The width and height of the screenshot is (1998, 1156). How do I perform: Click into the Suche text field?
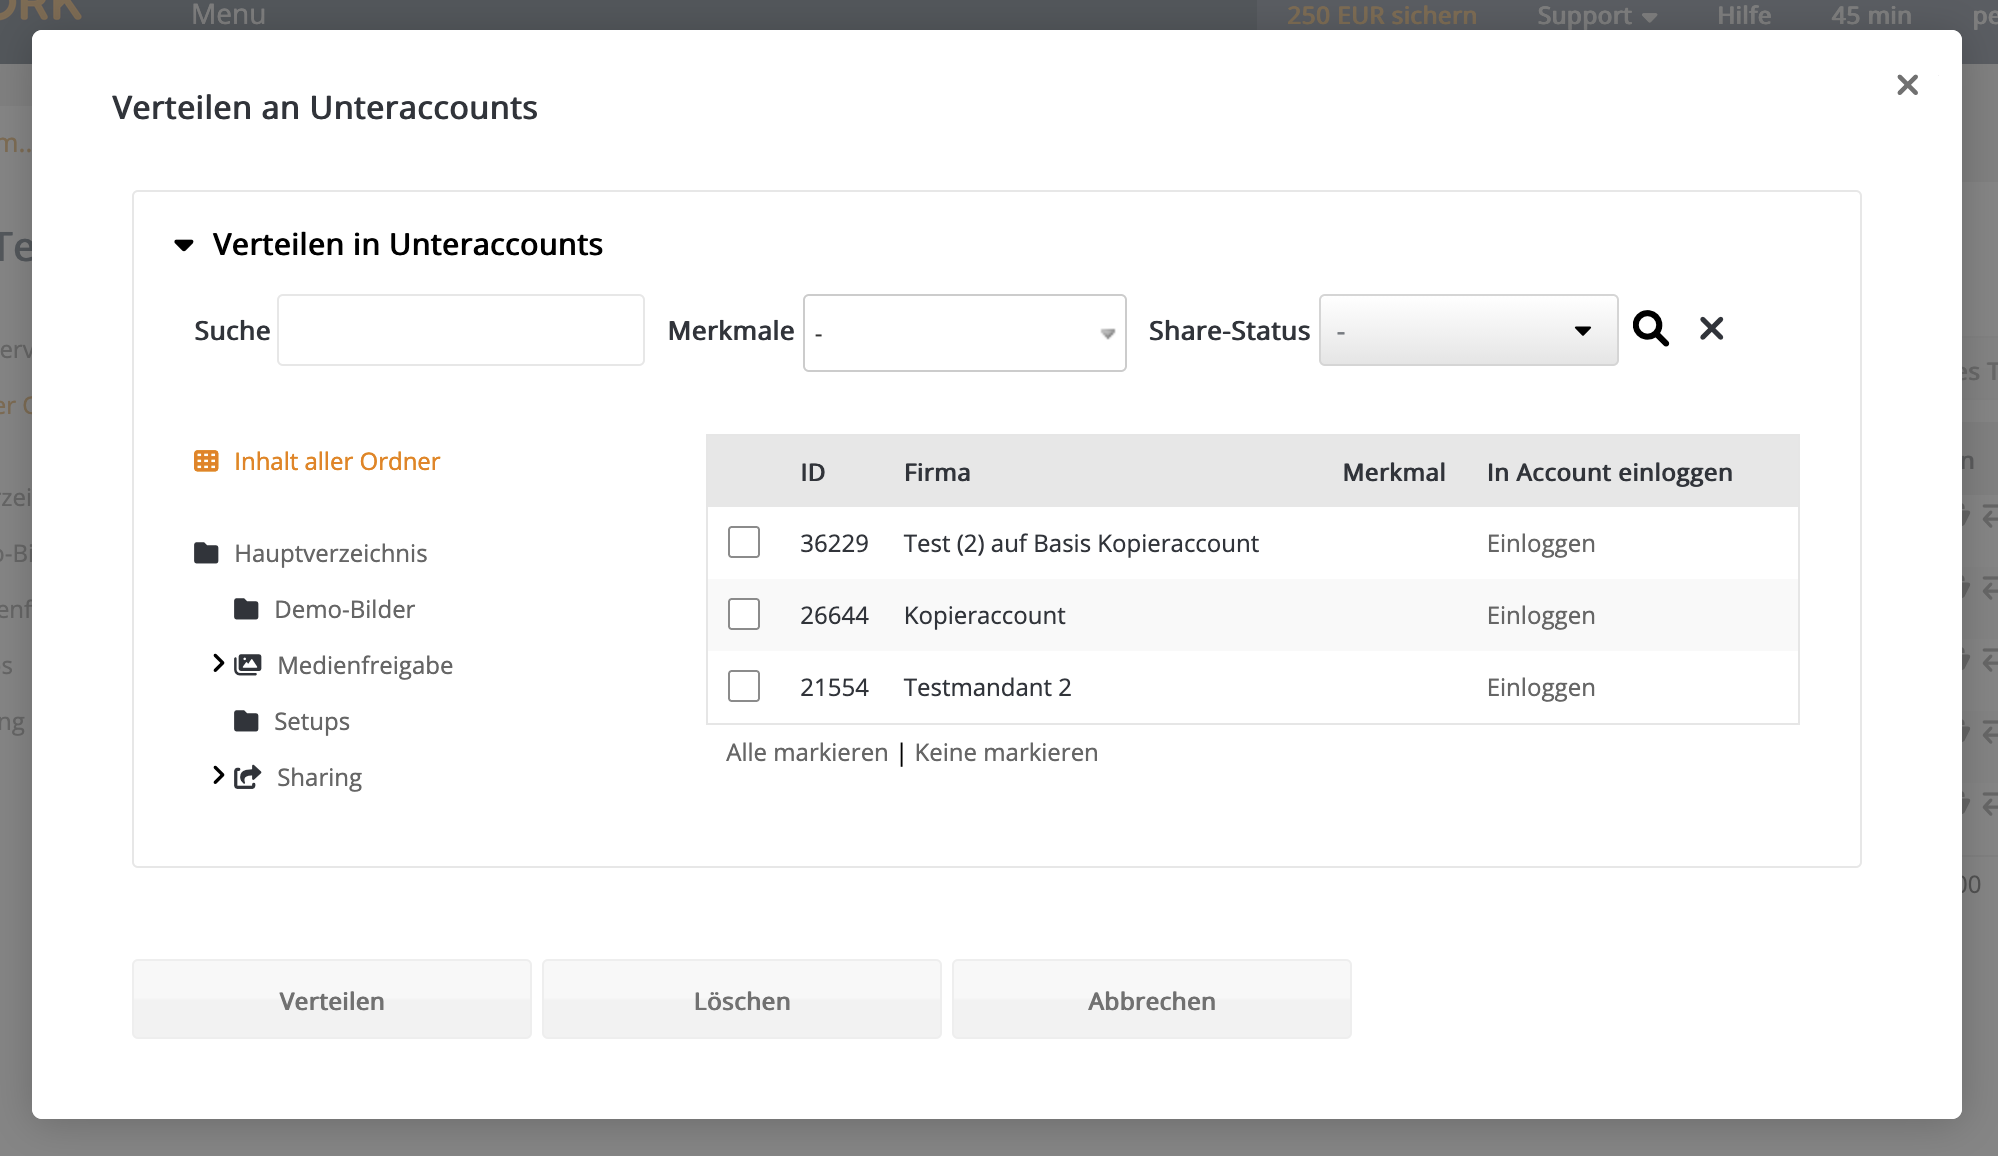coord(460,330)
